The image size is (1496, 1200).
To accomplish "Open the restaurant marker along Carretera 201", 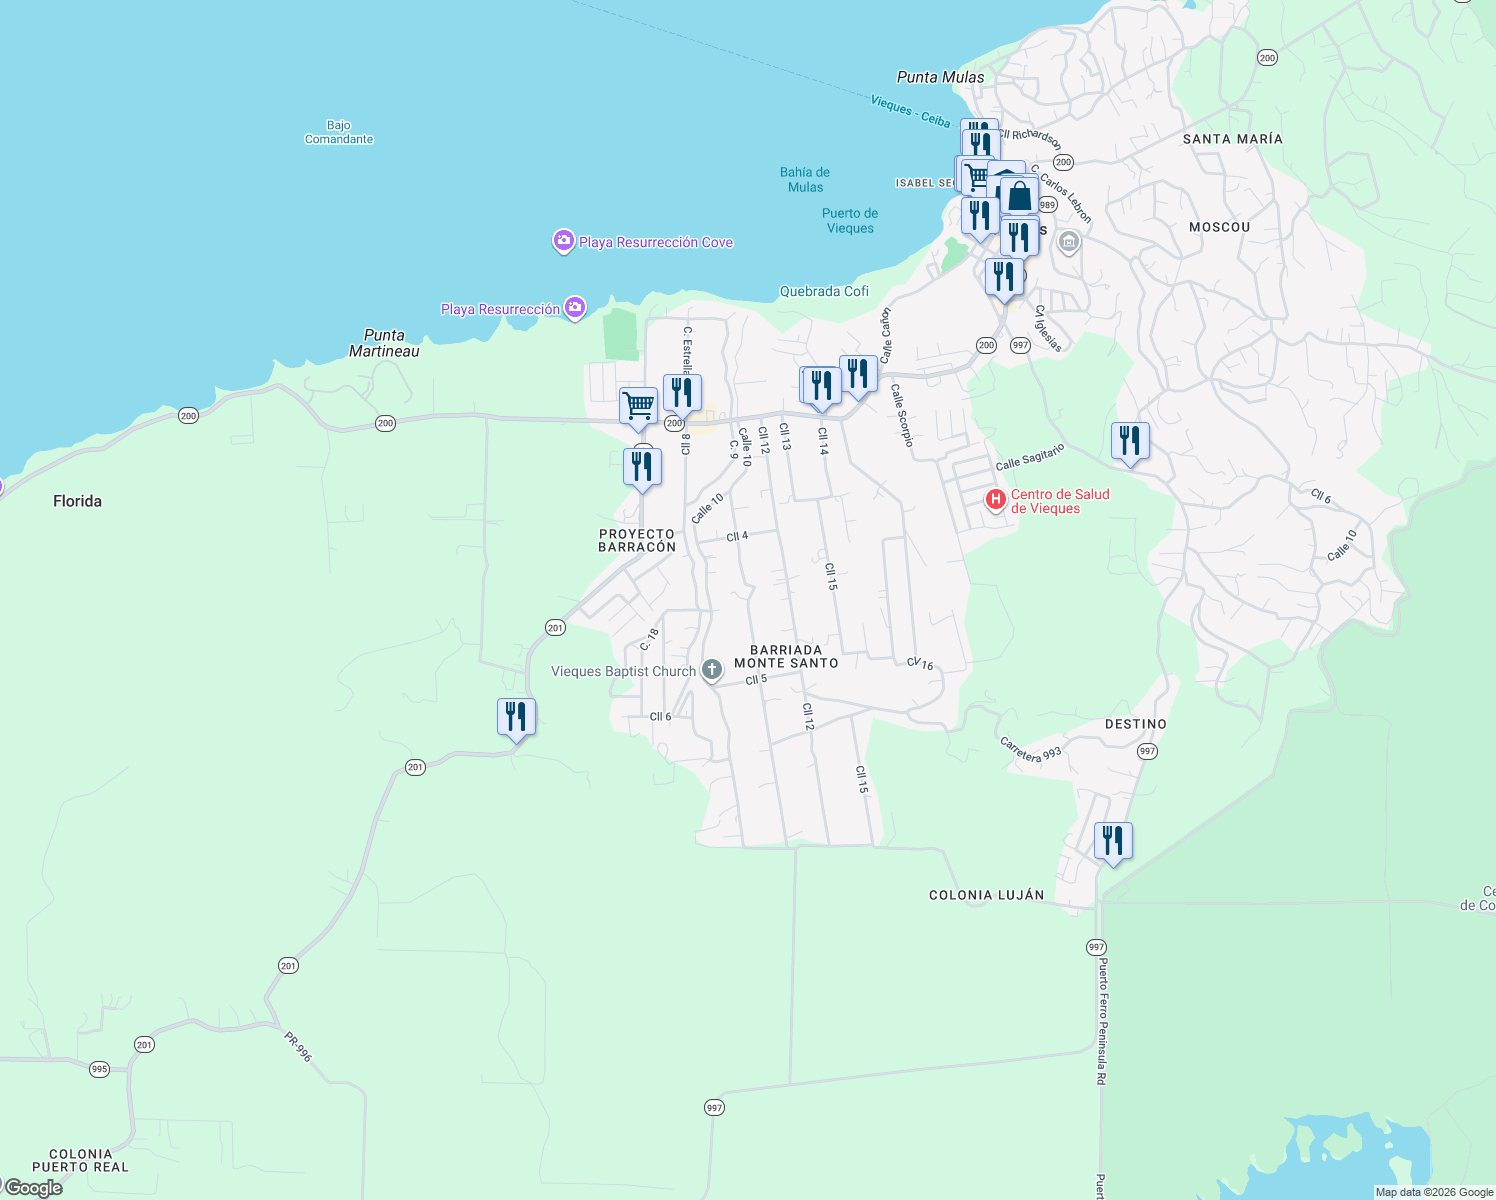I will (x=516, y=714).
